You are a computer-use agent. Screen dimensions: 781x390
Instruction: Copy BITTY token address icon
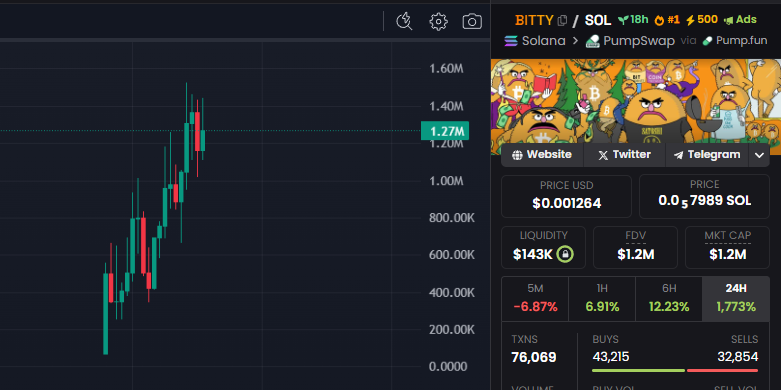(x=562, y=20)
